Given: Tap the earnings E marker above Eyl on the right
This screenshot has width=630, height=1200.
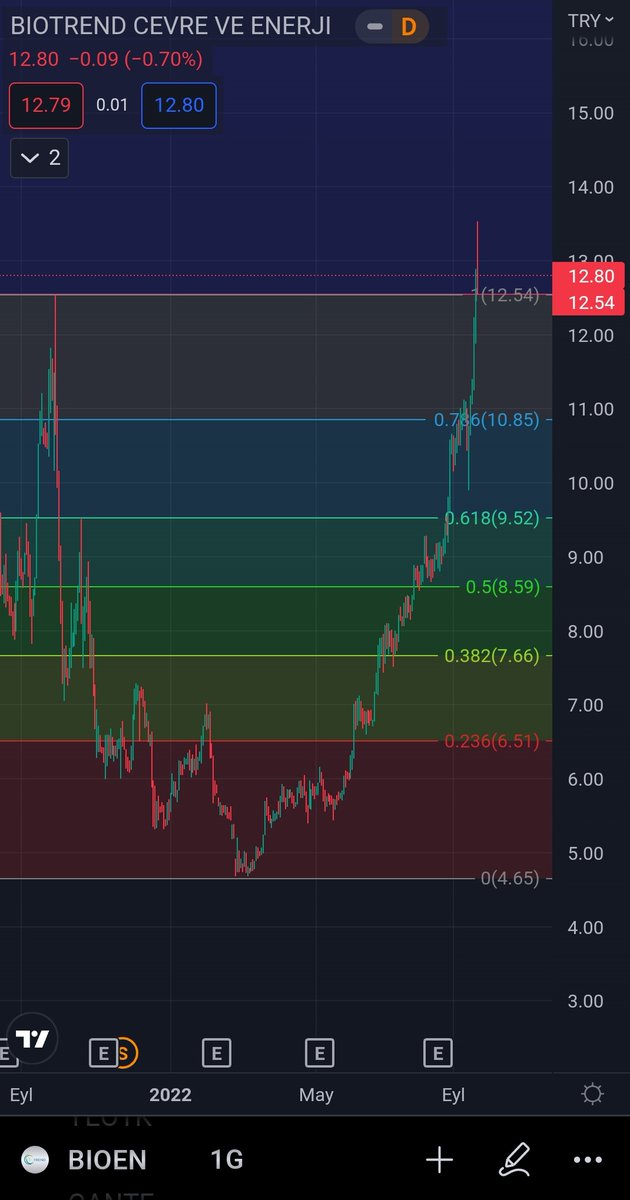Looking at the screenshot, I should pos(437,1052).
